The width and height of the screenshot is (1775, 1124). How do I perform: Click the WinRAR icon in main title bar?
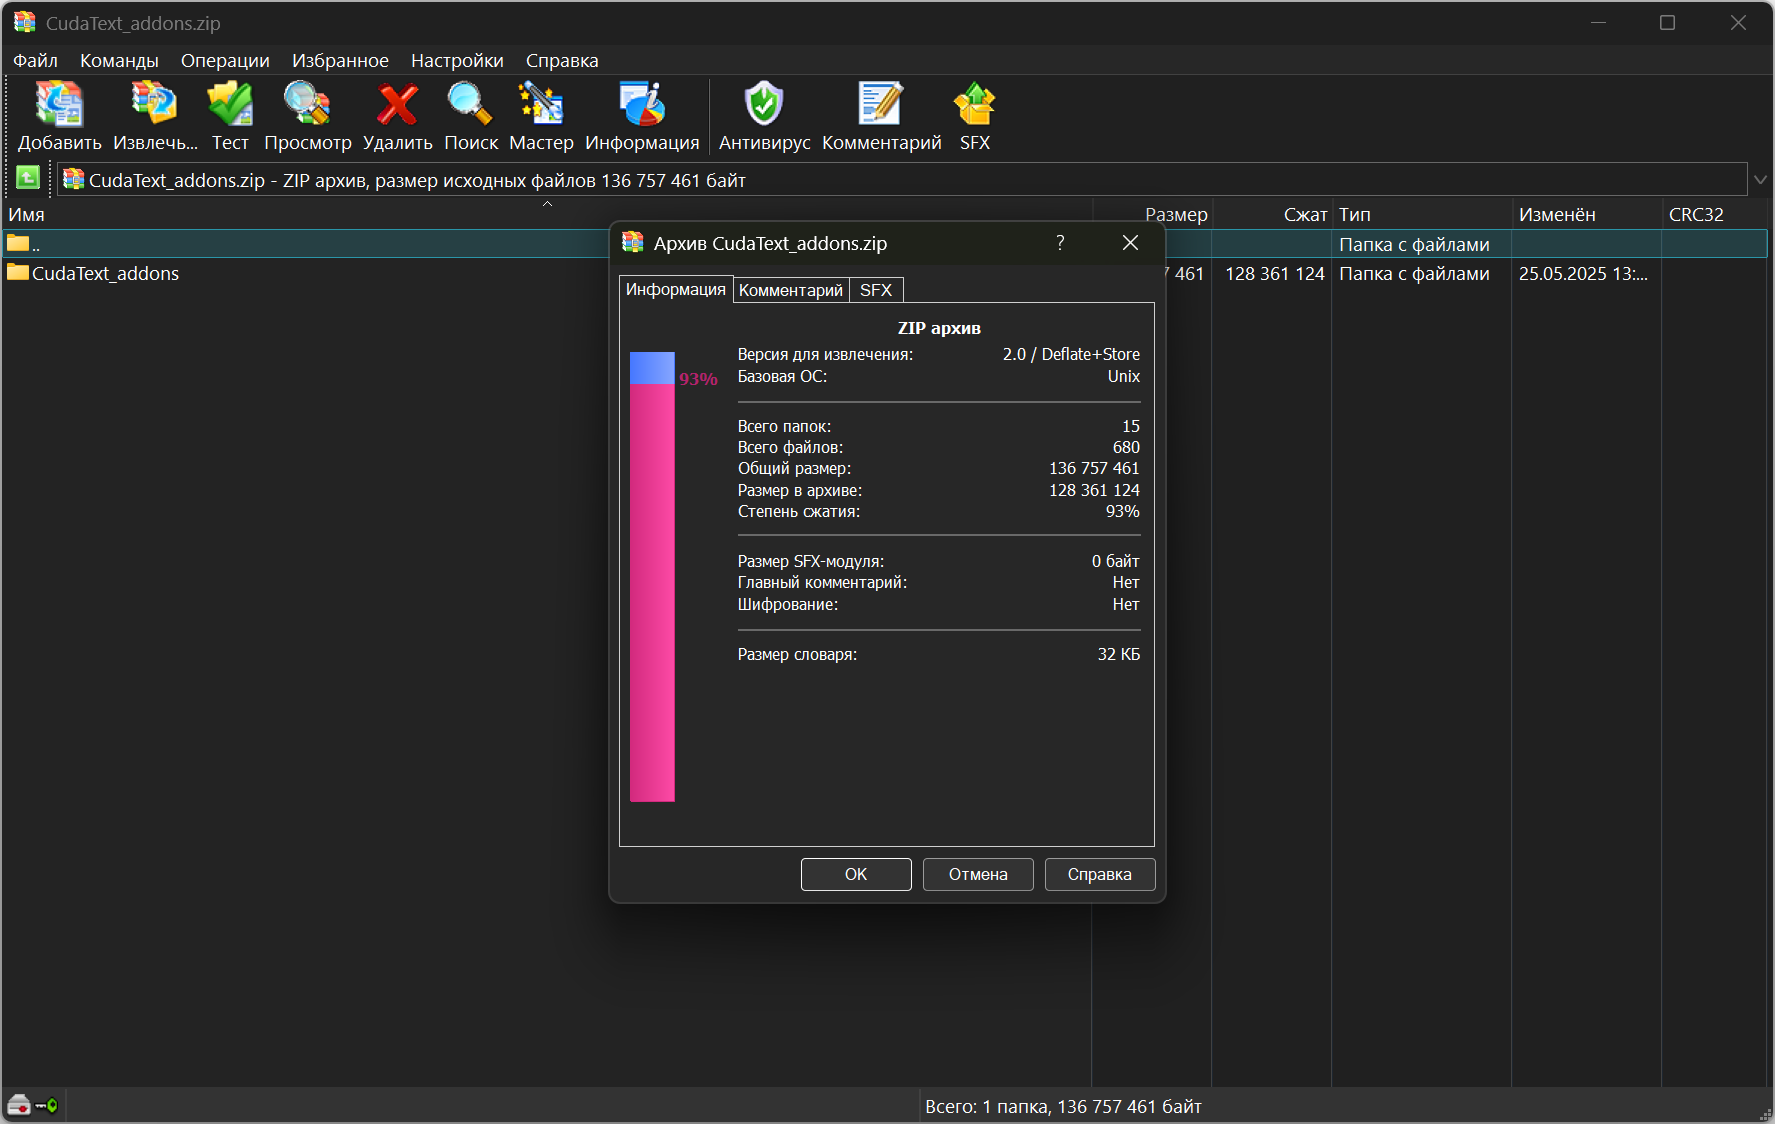click(x=24, y=22)
